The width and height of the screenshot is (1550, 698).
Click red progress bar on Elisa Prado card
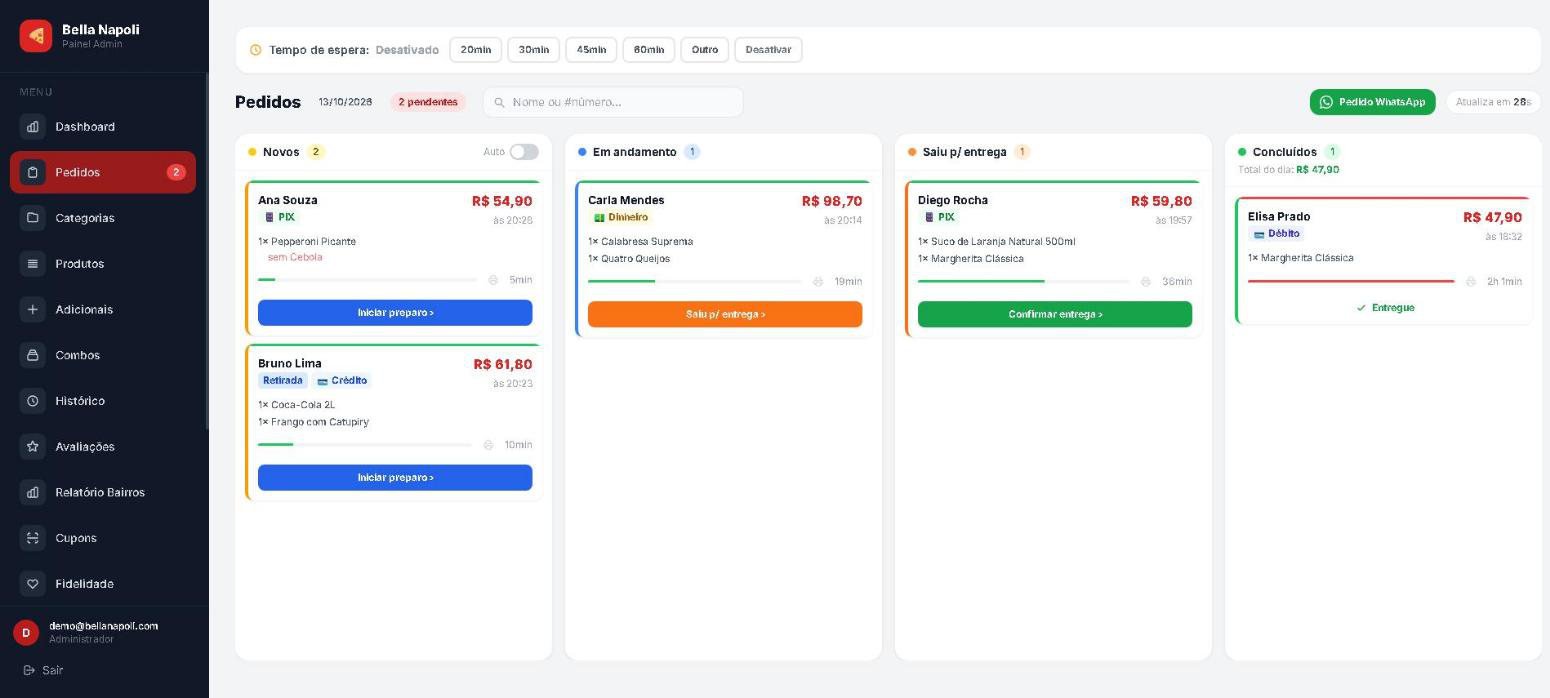[1351, 282]
